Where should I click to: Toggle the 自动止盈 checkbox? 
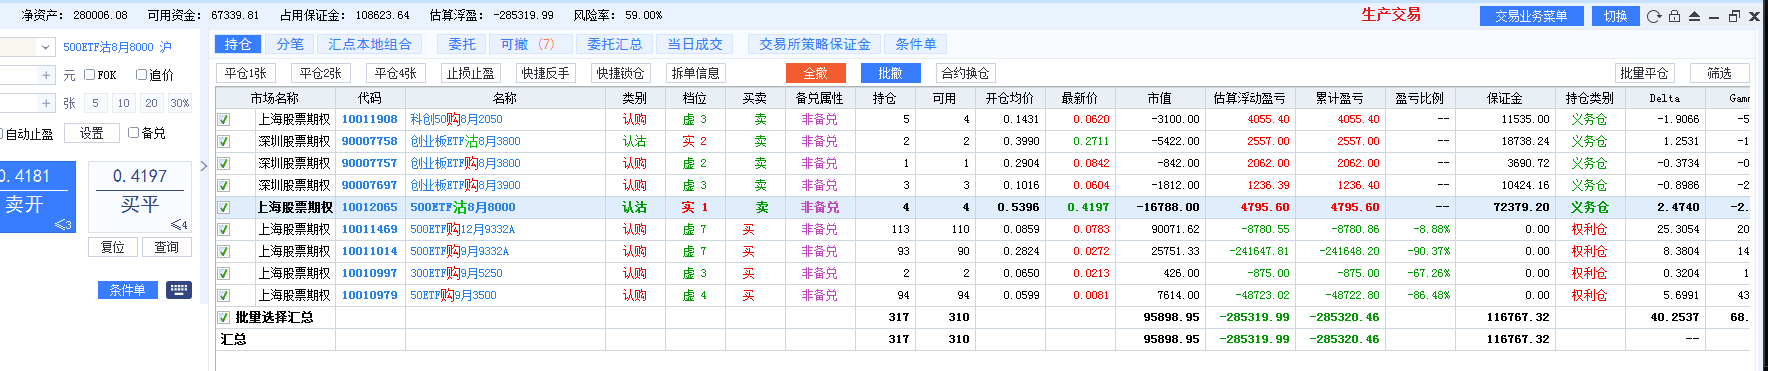(x=1, y=133)
